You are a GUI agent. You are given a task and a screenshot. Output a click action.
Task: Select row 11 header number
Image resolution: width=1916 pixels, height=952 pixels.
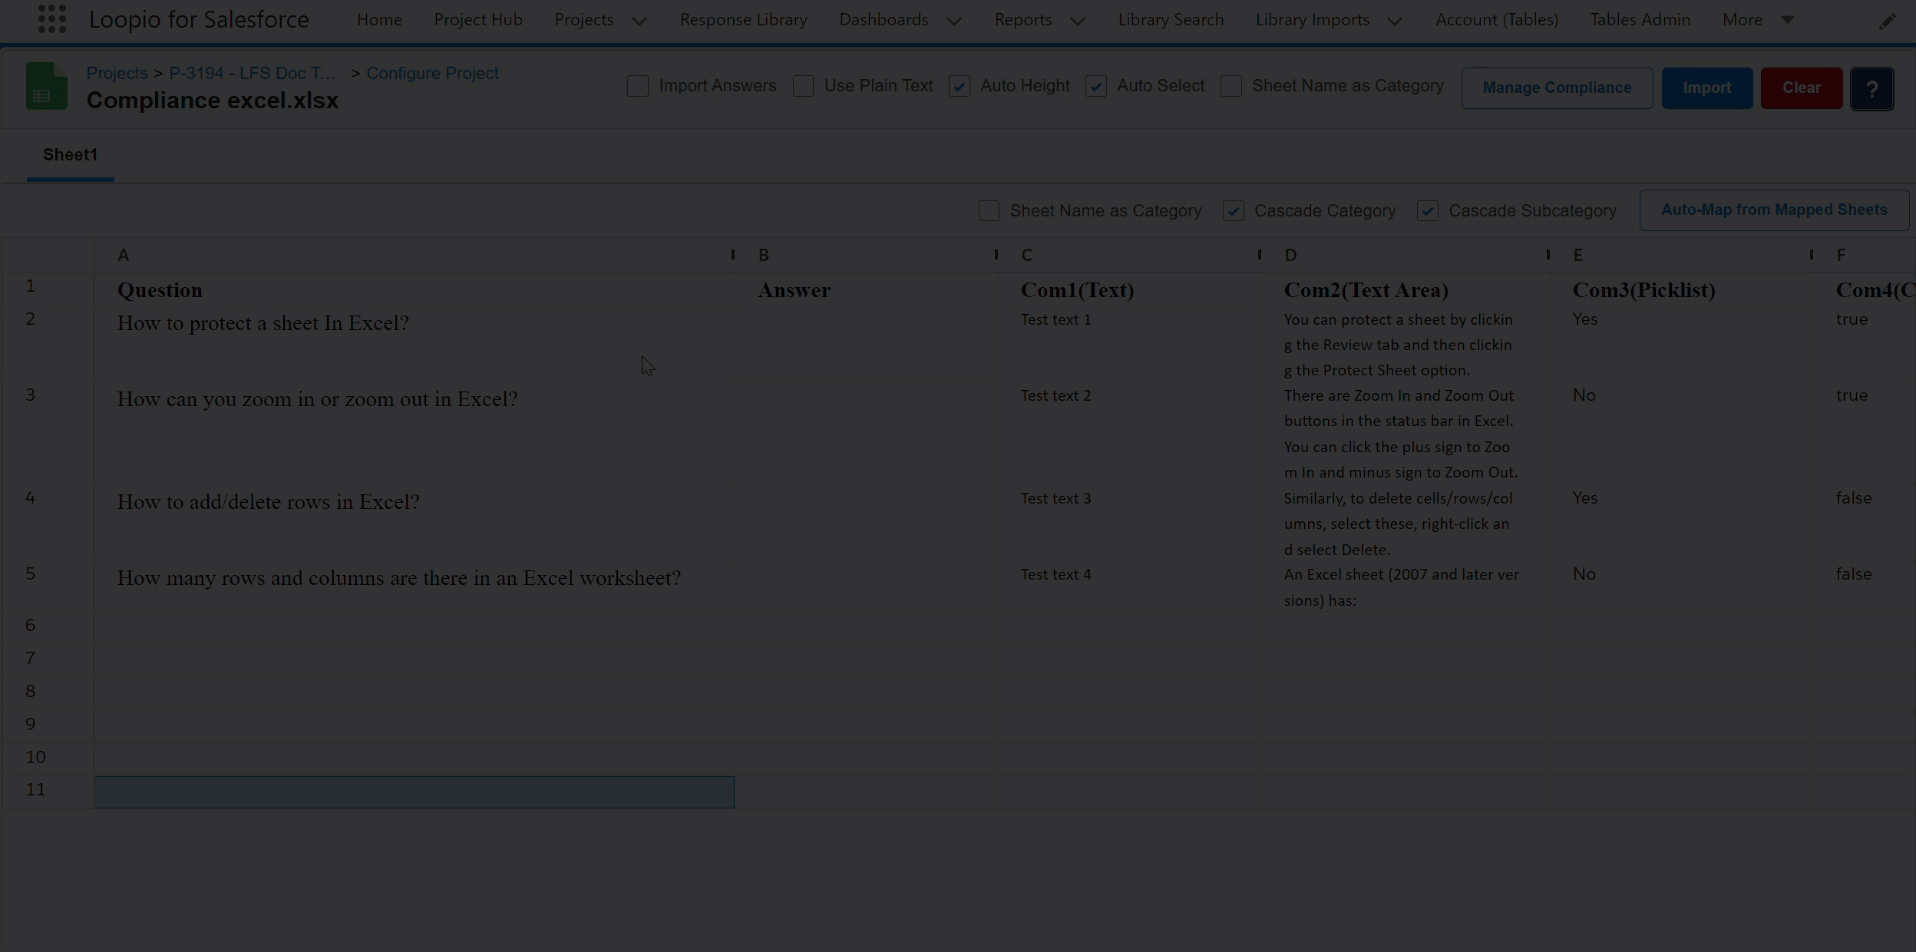[47, 790]
